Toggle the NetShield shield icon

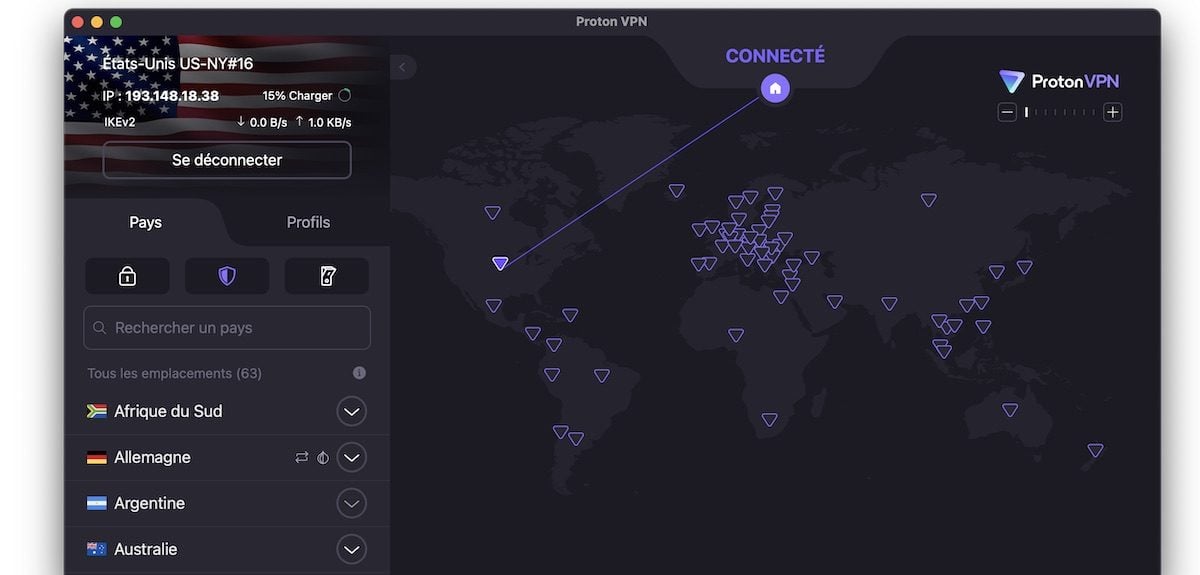[227, 276]
